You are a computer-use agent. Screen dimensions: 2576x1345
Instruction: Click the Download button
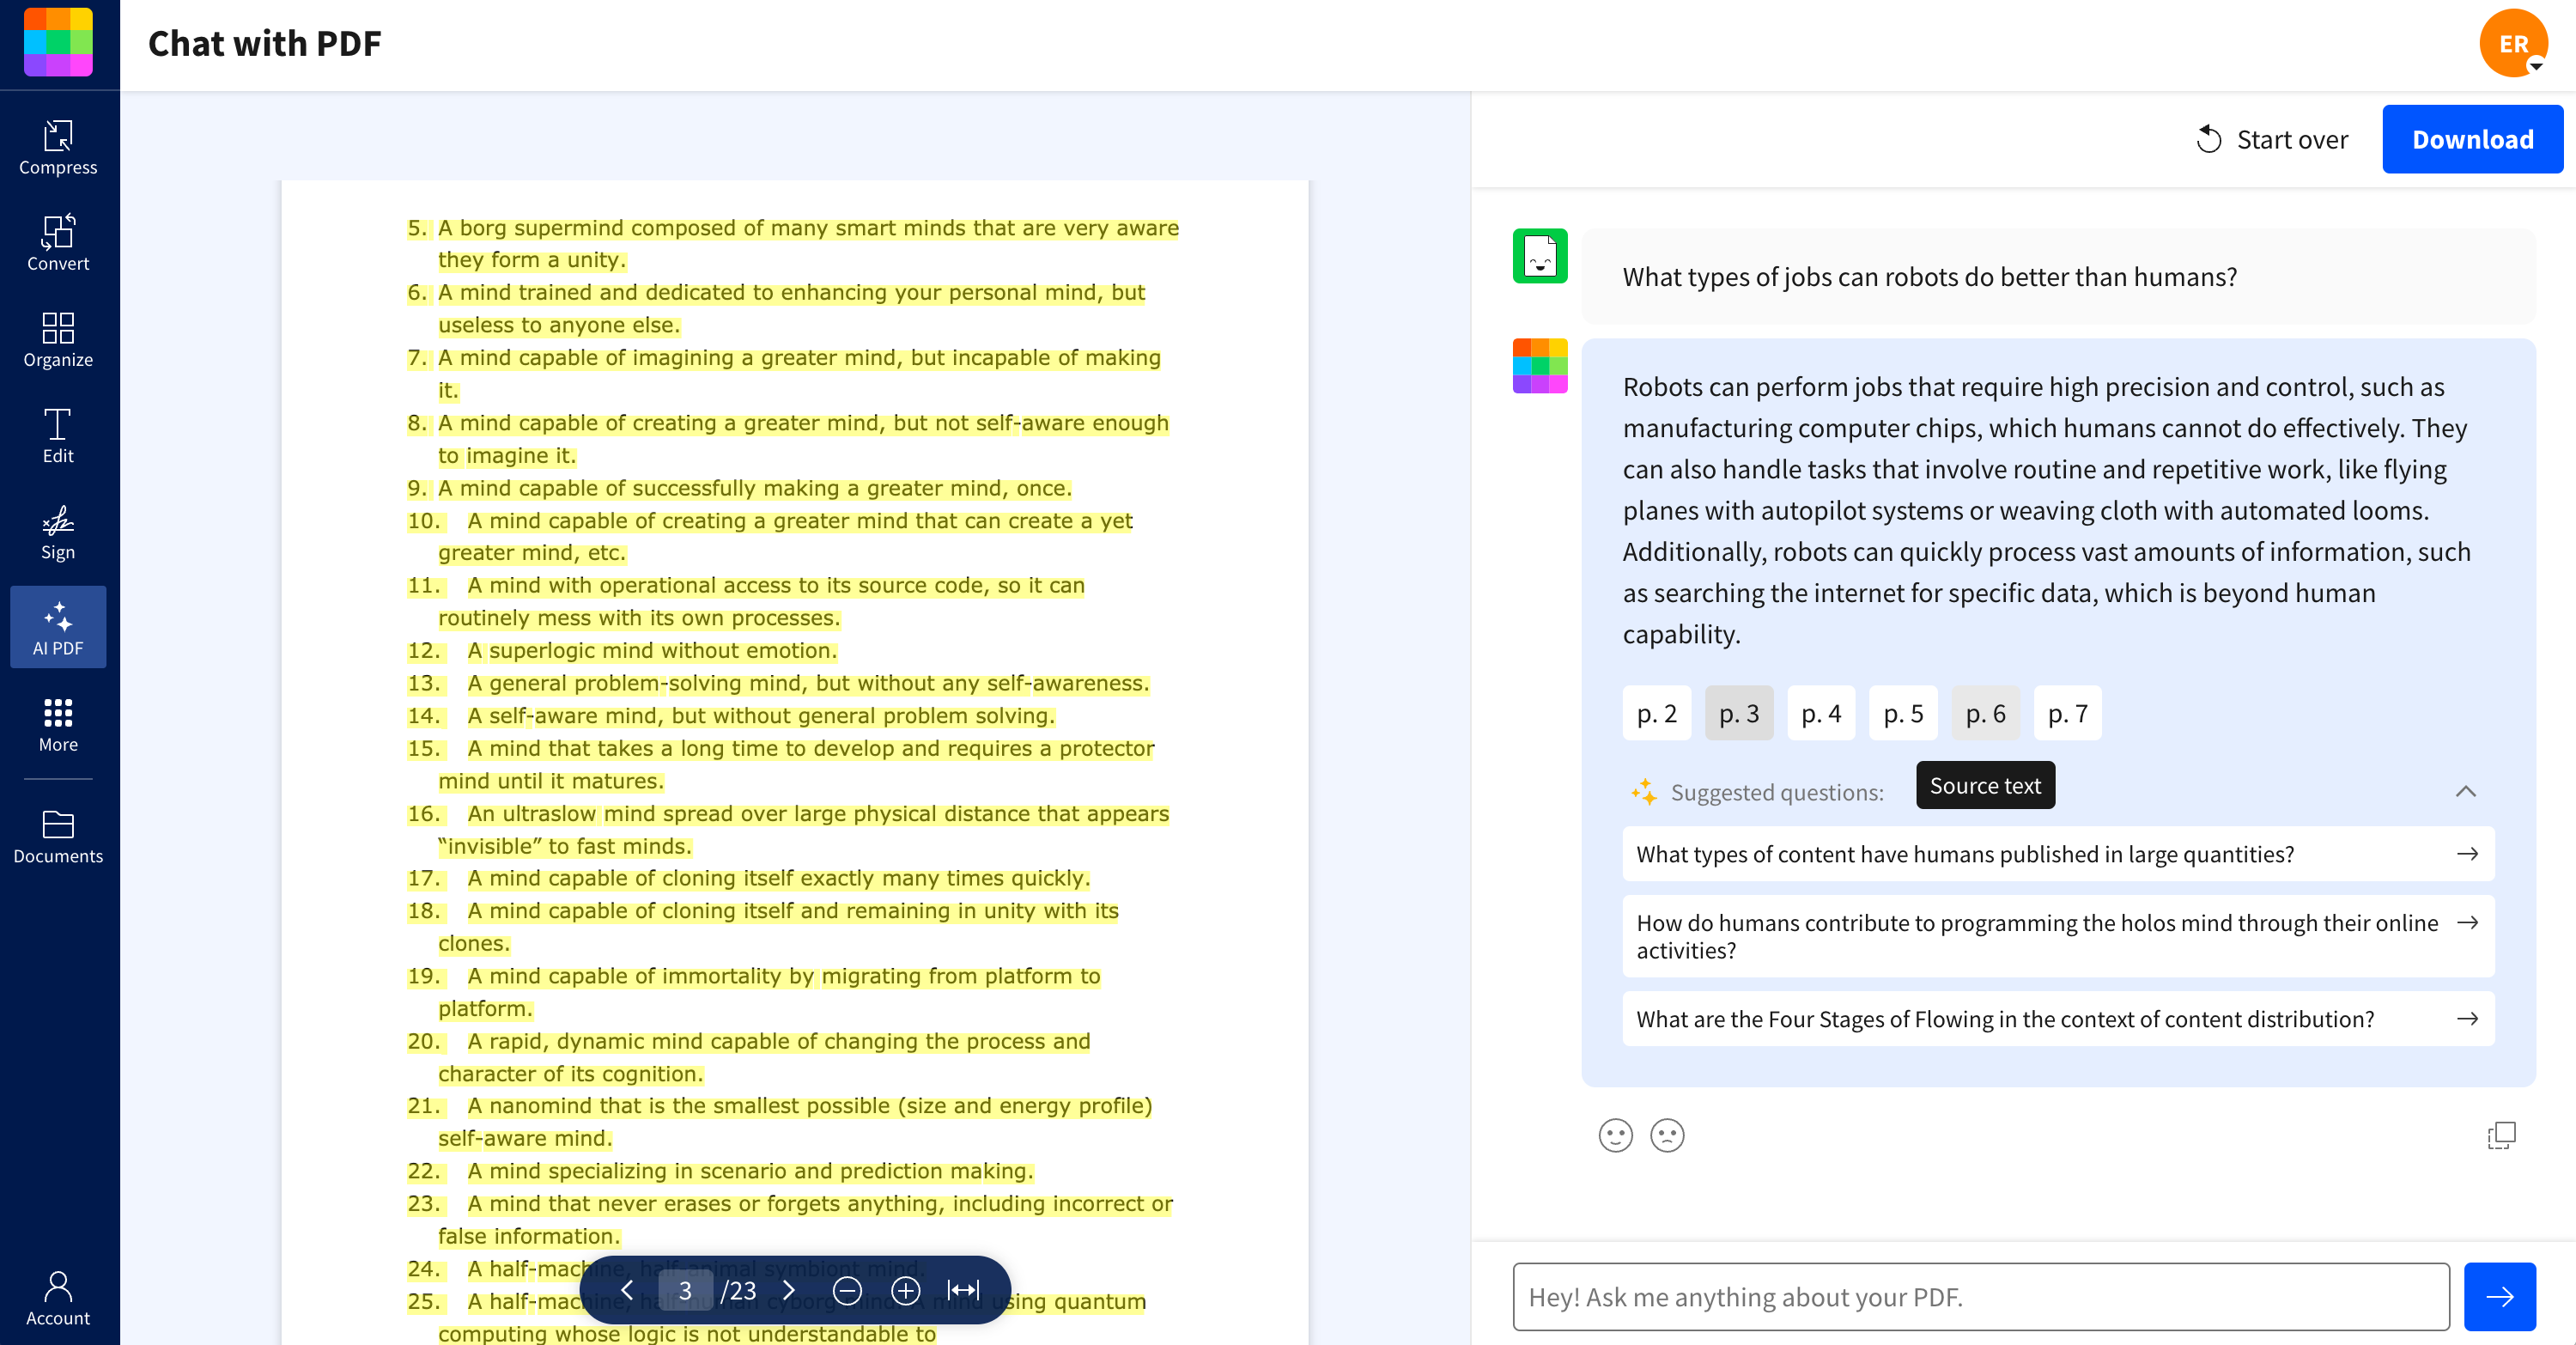[2472, 140]
